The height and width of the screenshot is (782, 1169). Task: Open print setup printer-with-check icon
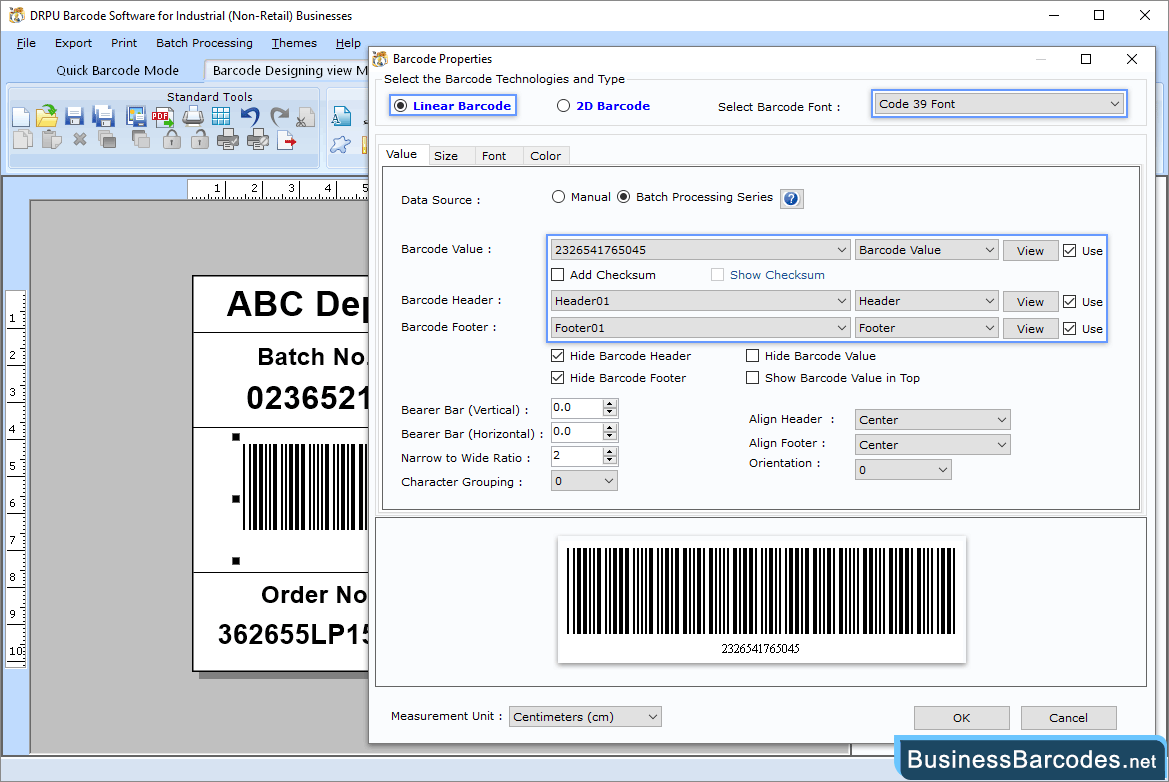click(x=227, y=139)
